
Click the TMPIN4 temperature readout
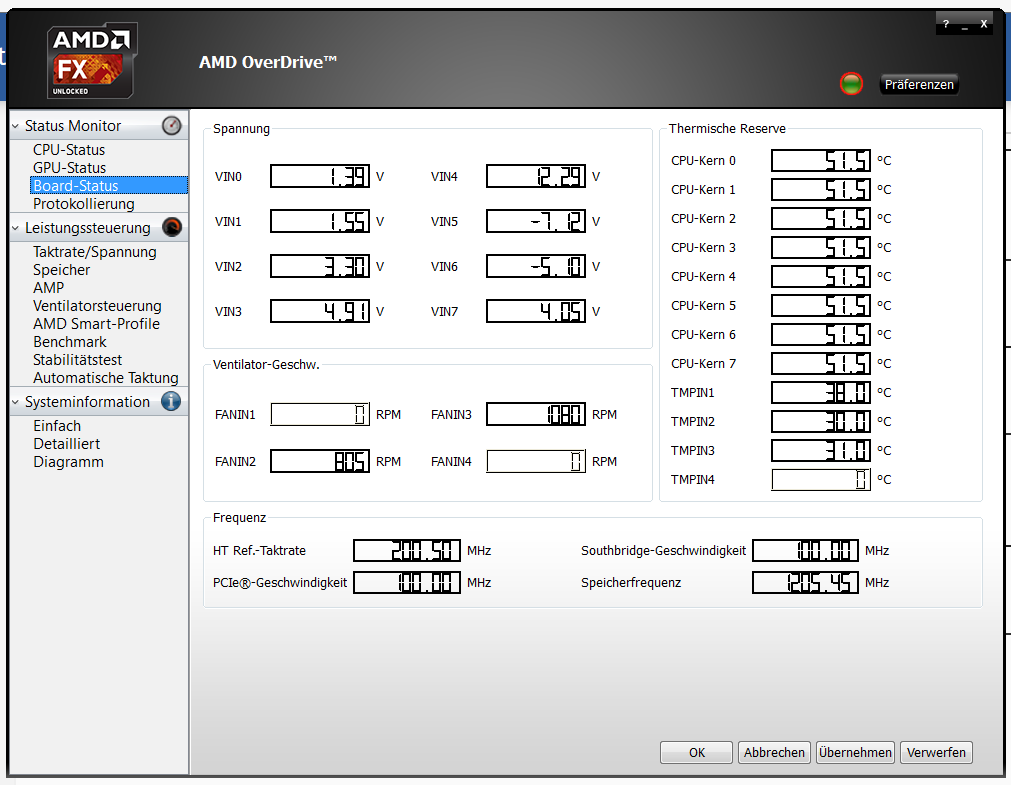821,479
